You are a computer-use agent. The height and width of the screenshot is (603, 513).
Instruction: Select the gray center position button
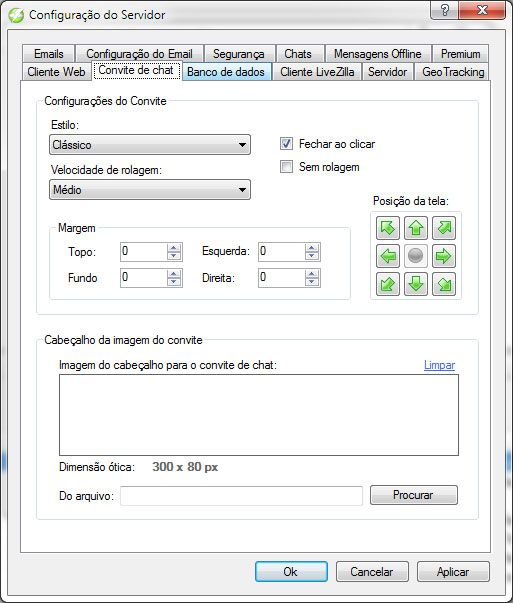pyautogui.click(x=416, y=256)
